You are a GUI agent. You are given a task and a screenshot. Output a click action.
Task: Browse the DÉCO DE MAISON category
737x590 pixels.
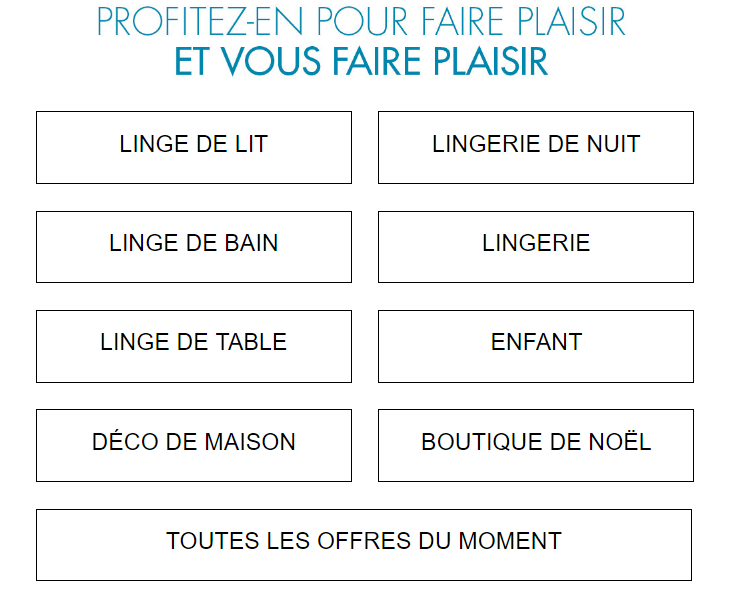[194, 444]
